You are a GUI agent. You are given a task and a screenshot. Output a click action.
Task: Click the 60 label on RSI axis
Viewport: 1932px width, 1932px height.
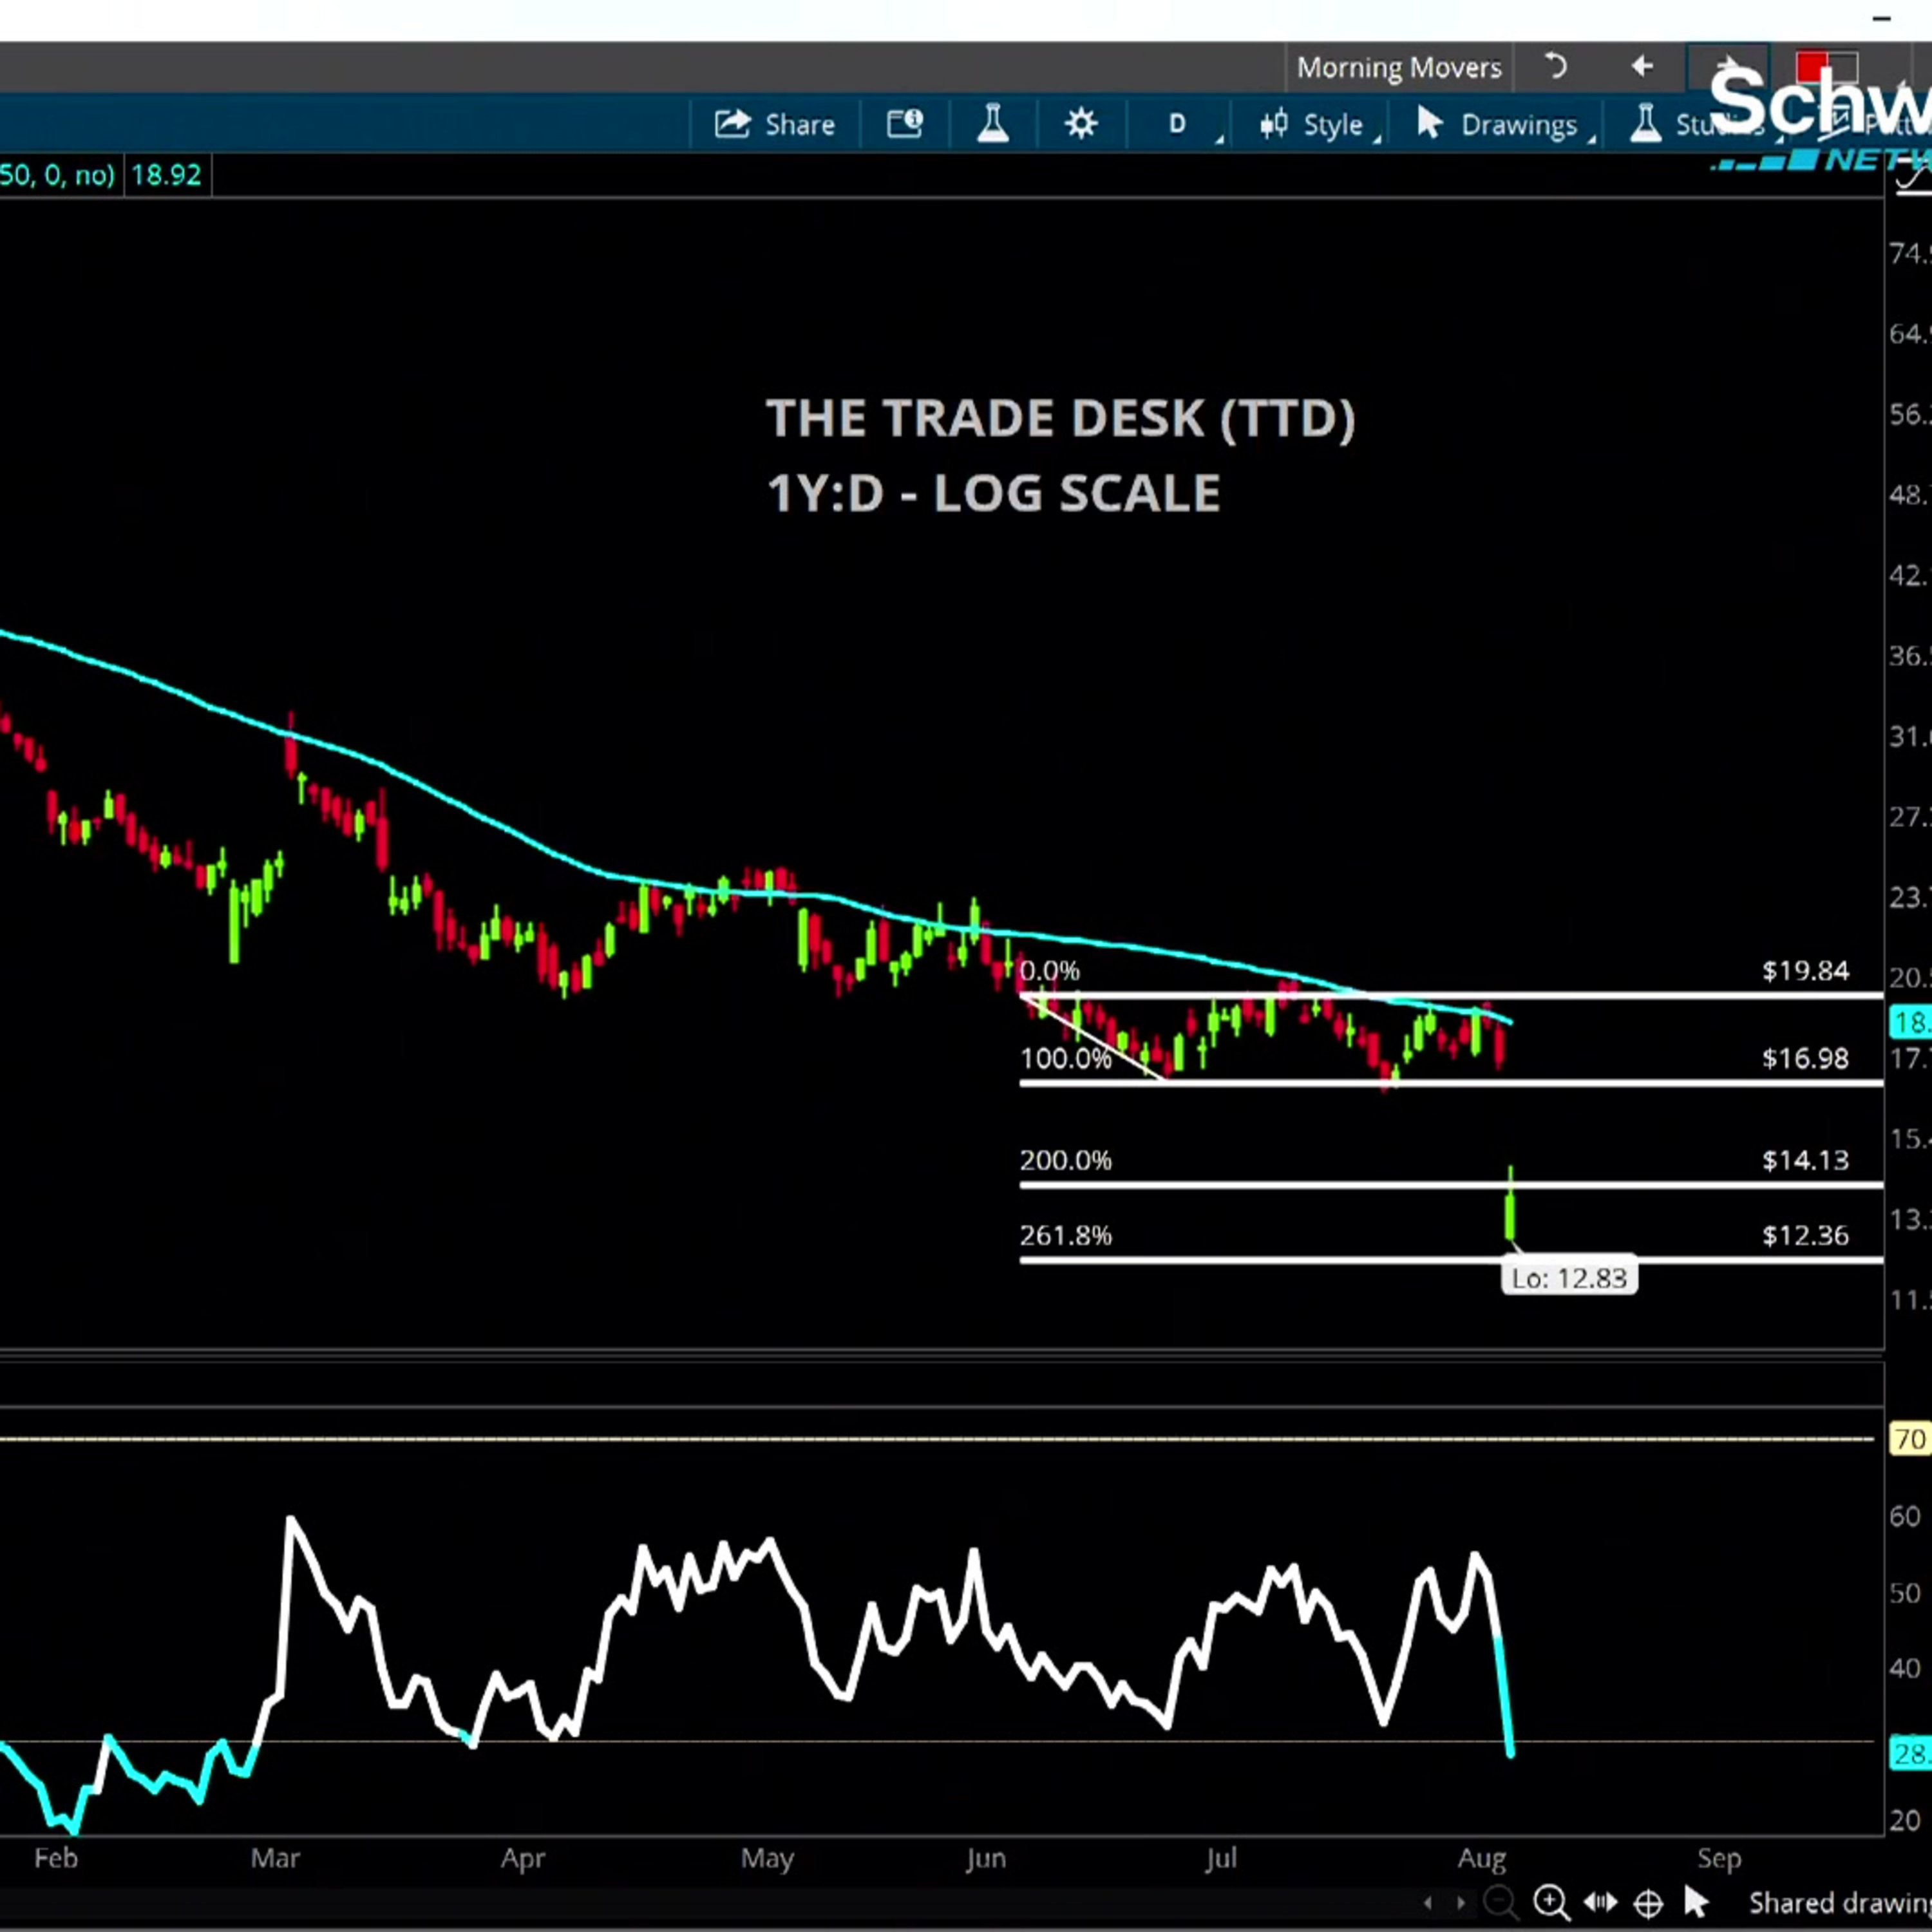(x=1905, y=1517)
